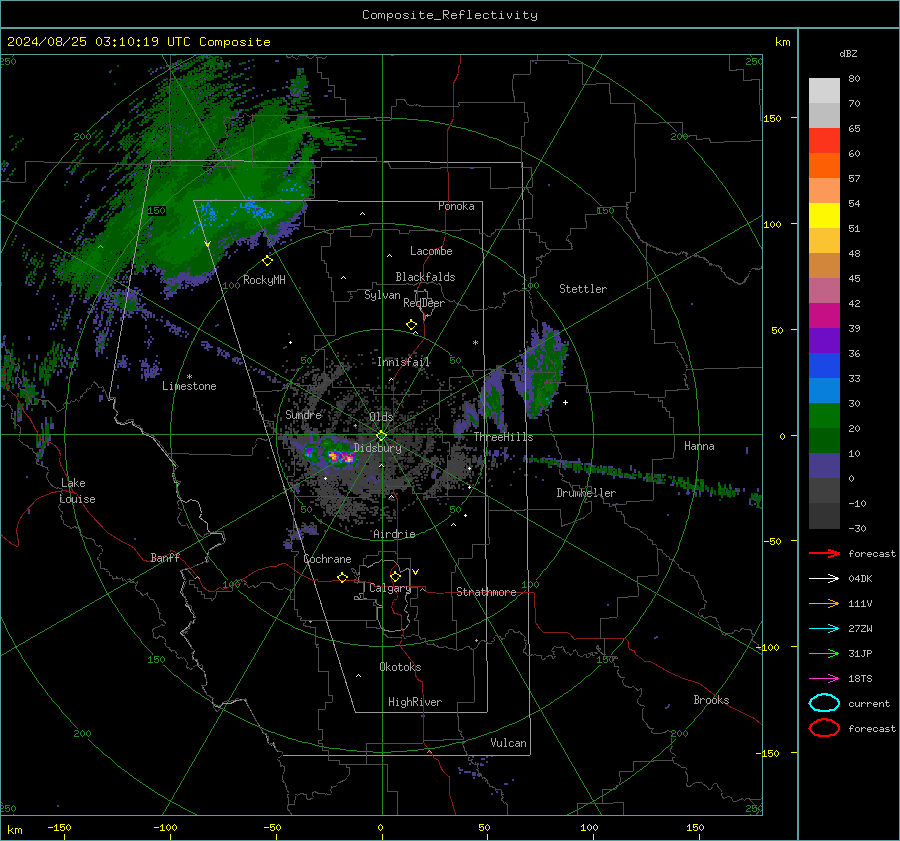Click the Limestone label
This screenshot has width=900, height=841.
pos(189,386)
